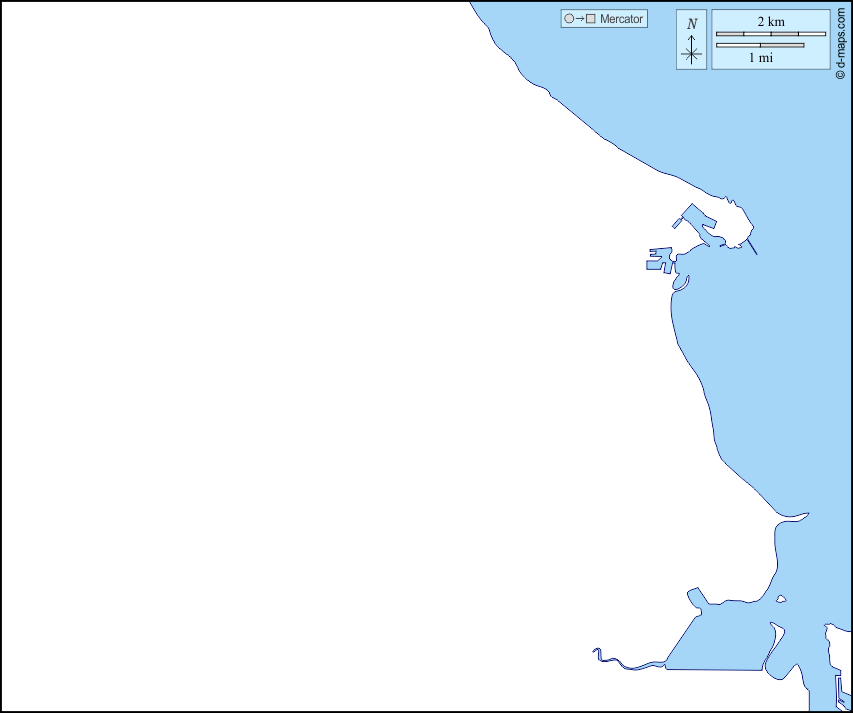Click the 2 km scale bar
Viewport: 853px width, 713px height.
tap(770, 34)
